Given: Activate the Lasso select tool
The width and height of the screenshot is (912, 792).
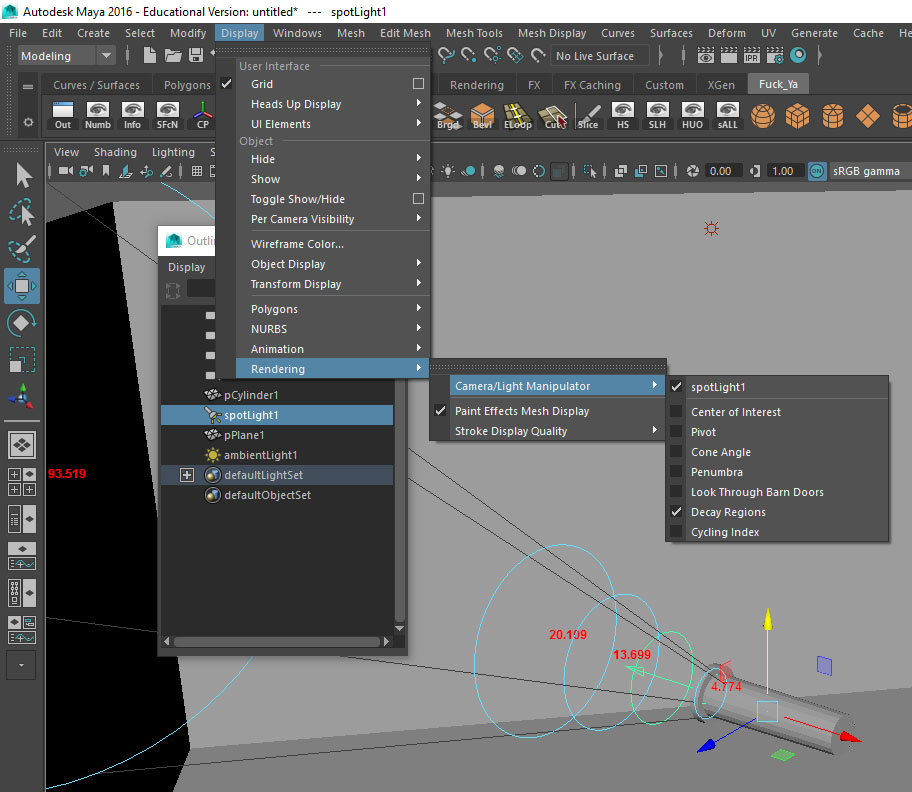Looking at the screenshot, I should tap(22, 212).
